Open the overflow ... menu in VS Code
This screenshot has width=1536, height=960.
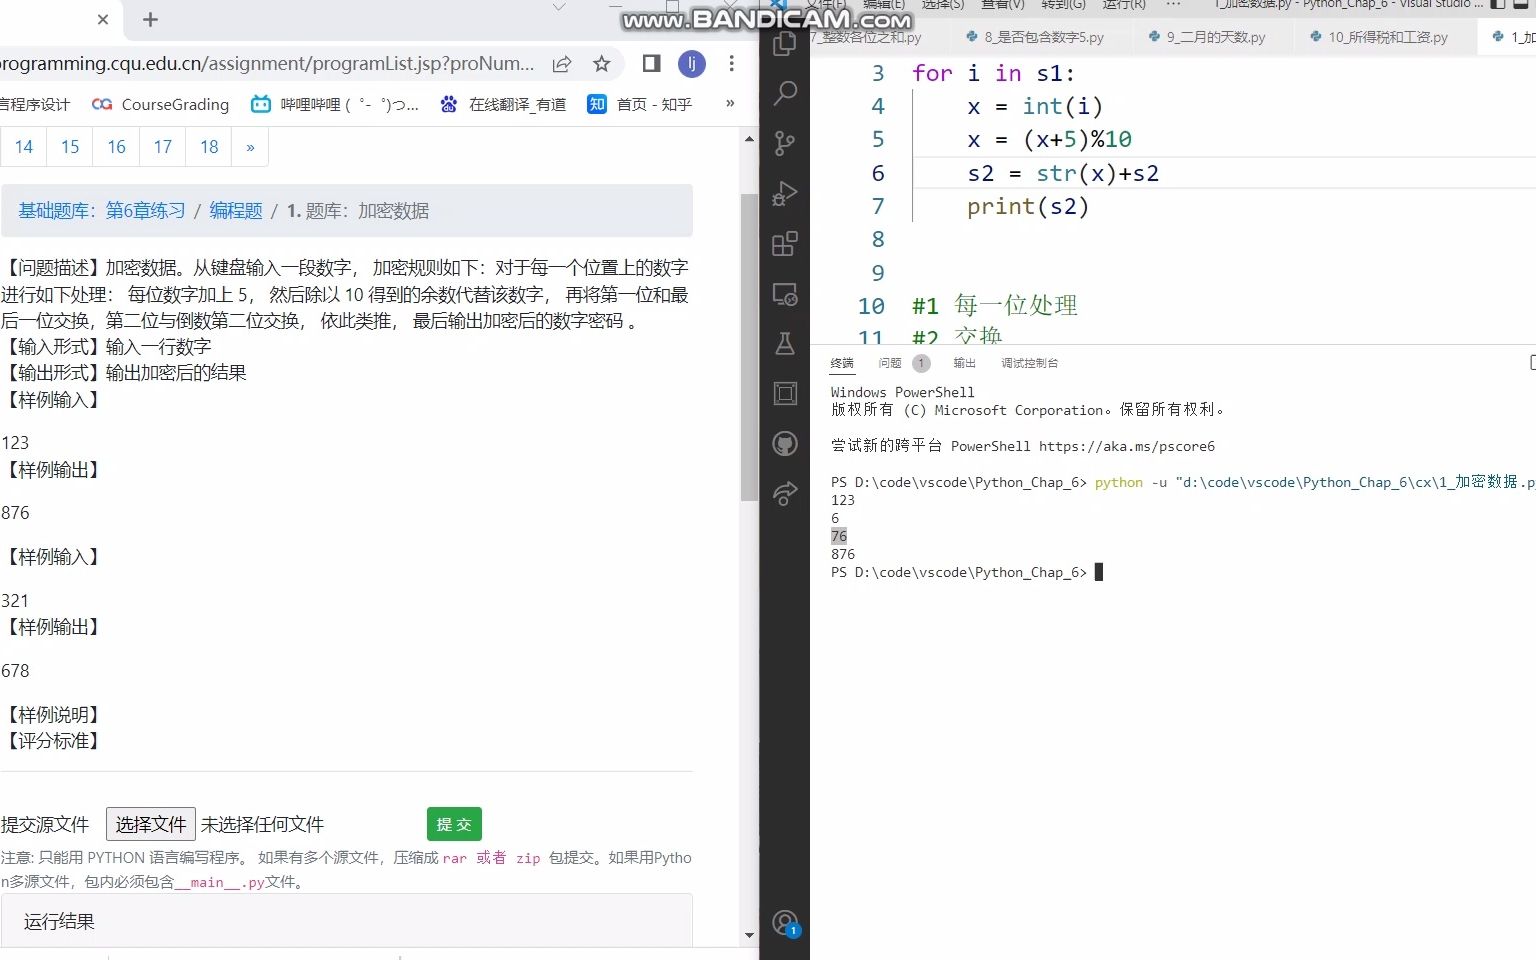click(x=1173, y=5)
